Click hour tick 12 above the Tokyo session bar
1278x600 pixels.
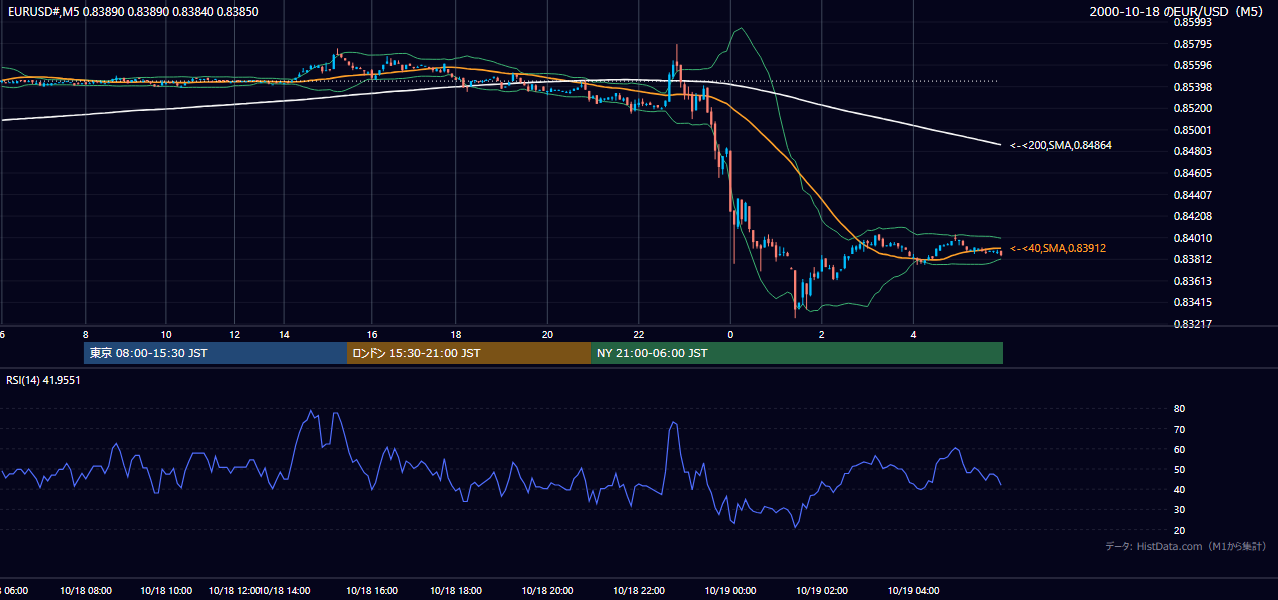234,334
